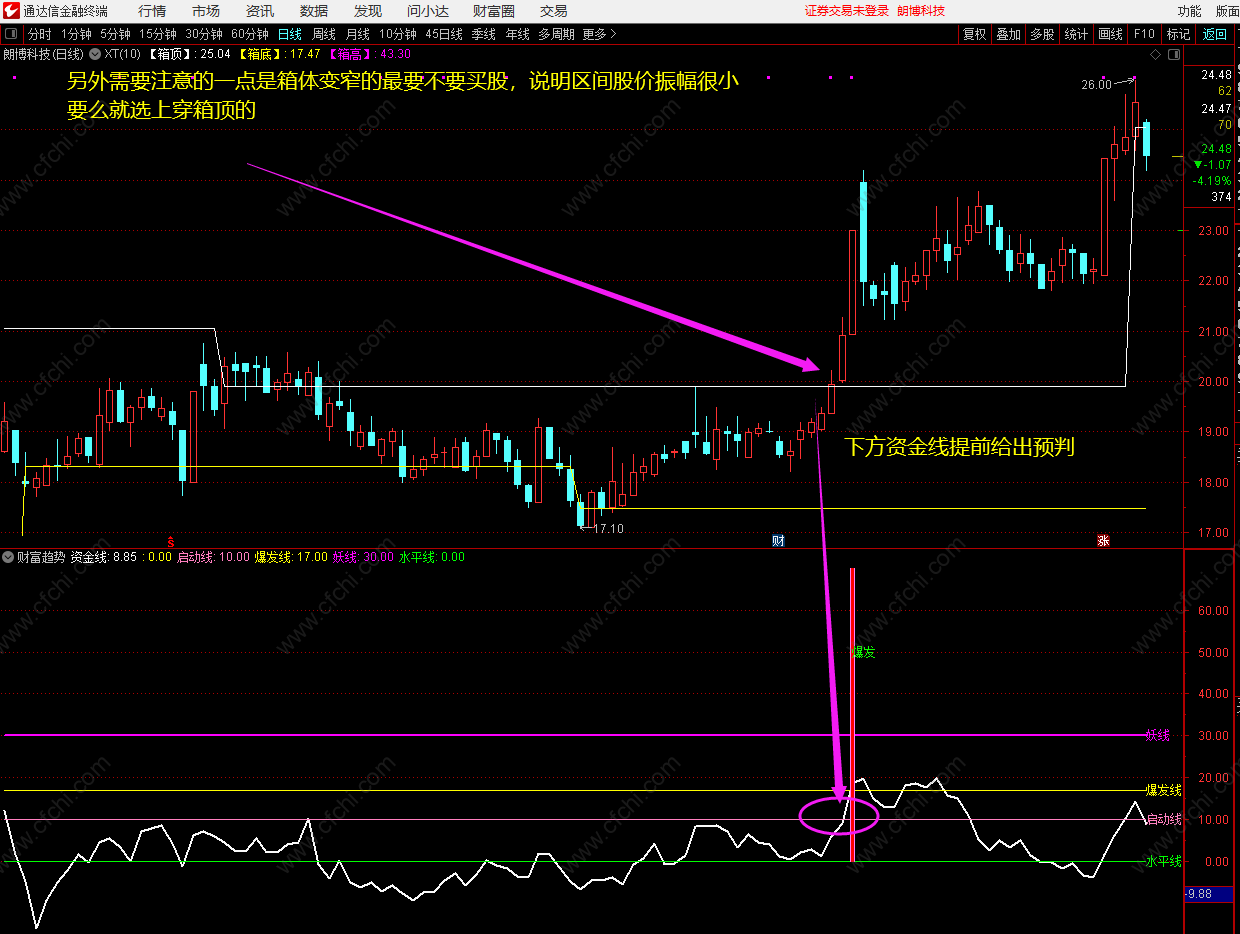Open the 市场 menu
1240x934 pixels.
pos(206,11)
